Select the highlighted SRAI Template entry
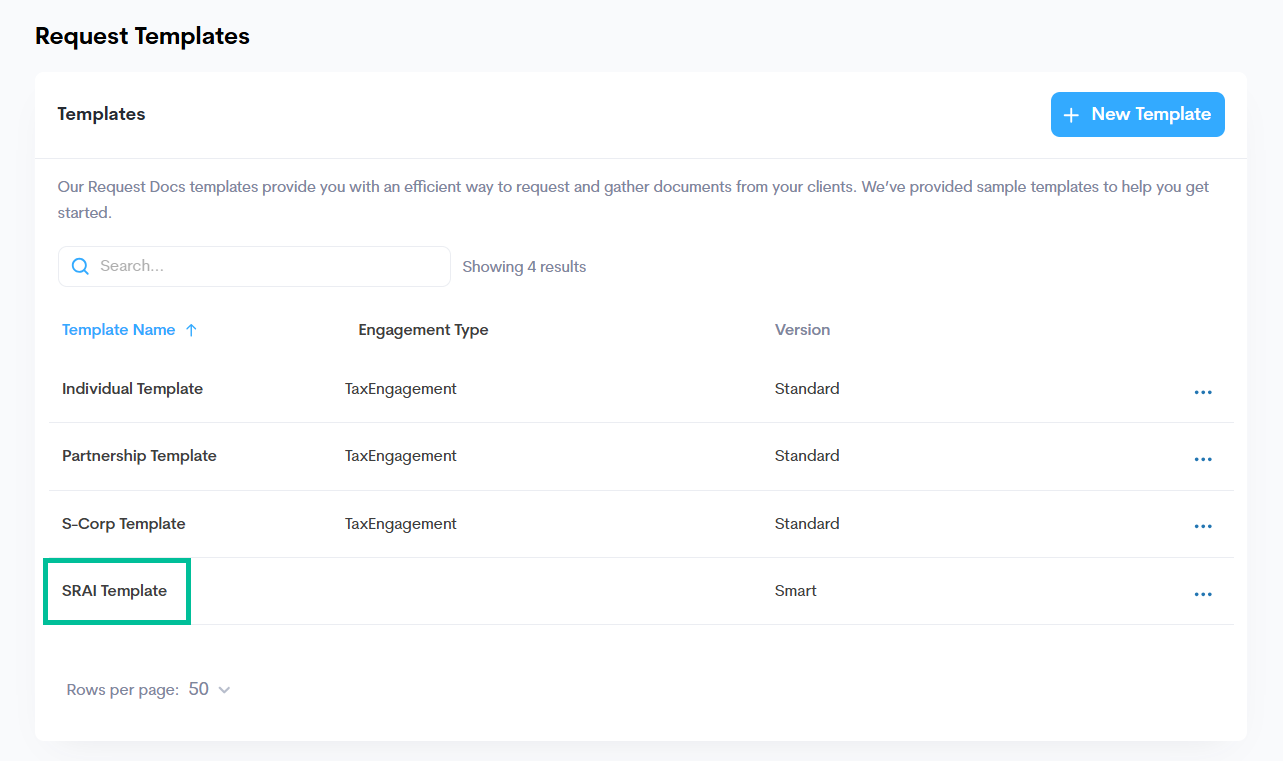The width and height of the screenshot is (1283, 761). 115,591
